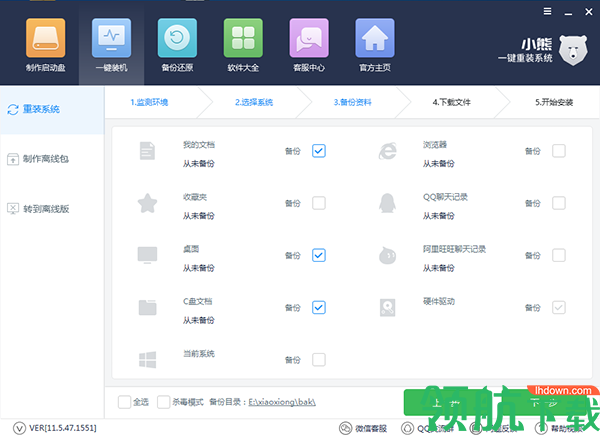Click the C盘文档 folder icon
This screenshot has height=438, width=600.
point(147,308)
